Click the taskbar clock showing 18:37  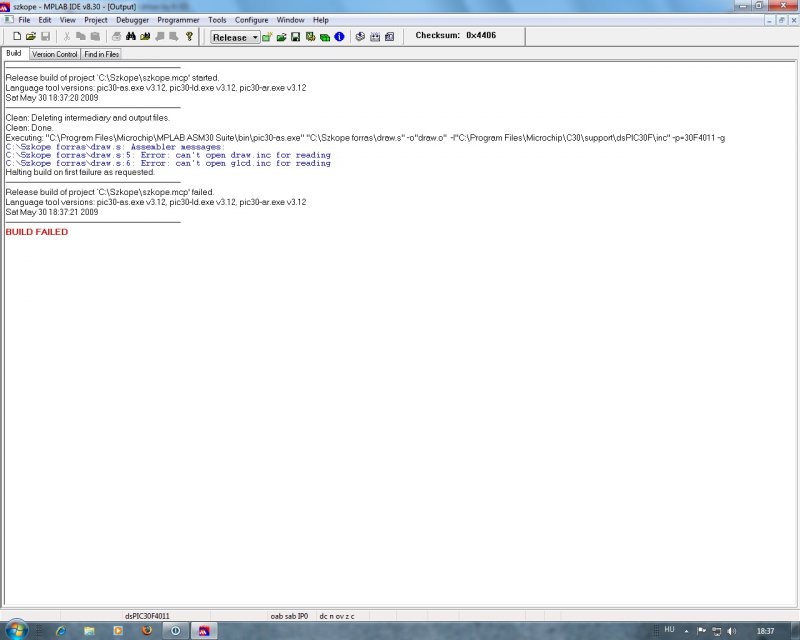[x=765, y=631]
